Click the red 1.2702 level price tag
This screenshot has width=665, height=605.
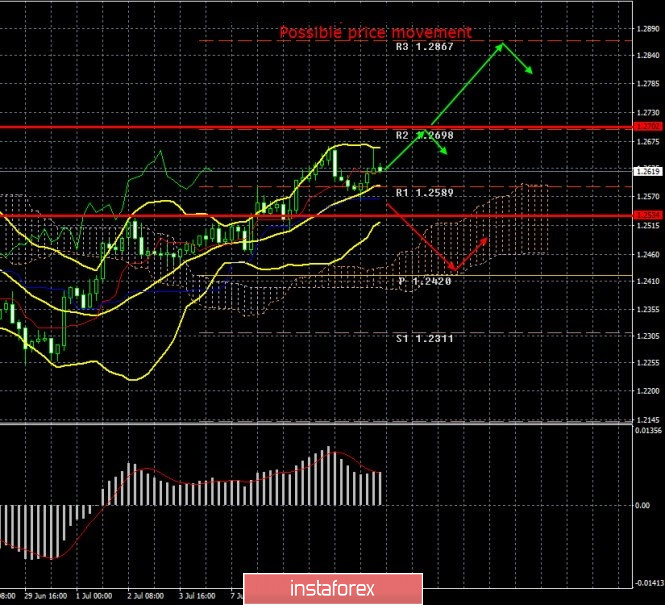pos(648,126)
